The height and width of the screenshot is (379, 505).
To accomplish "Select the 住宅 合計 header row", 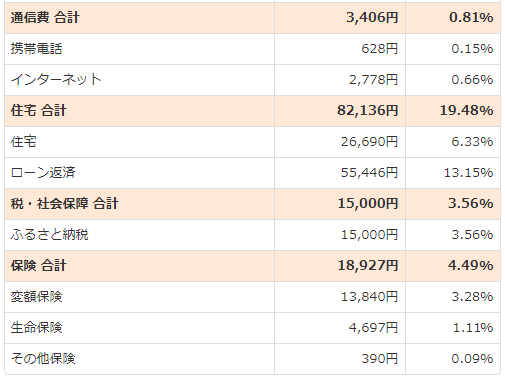I will 252,111.
